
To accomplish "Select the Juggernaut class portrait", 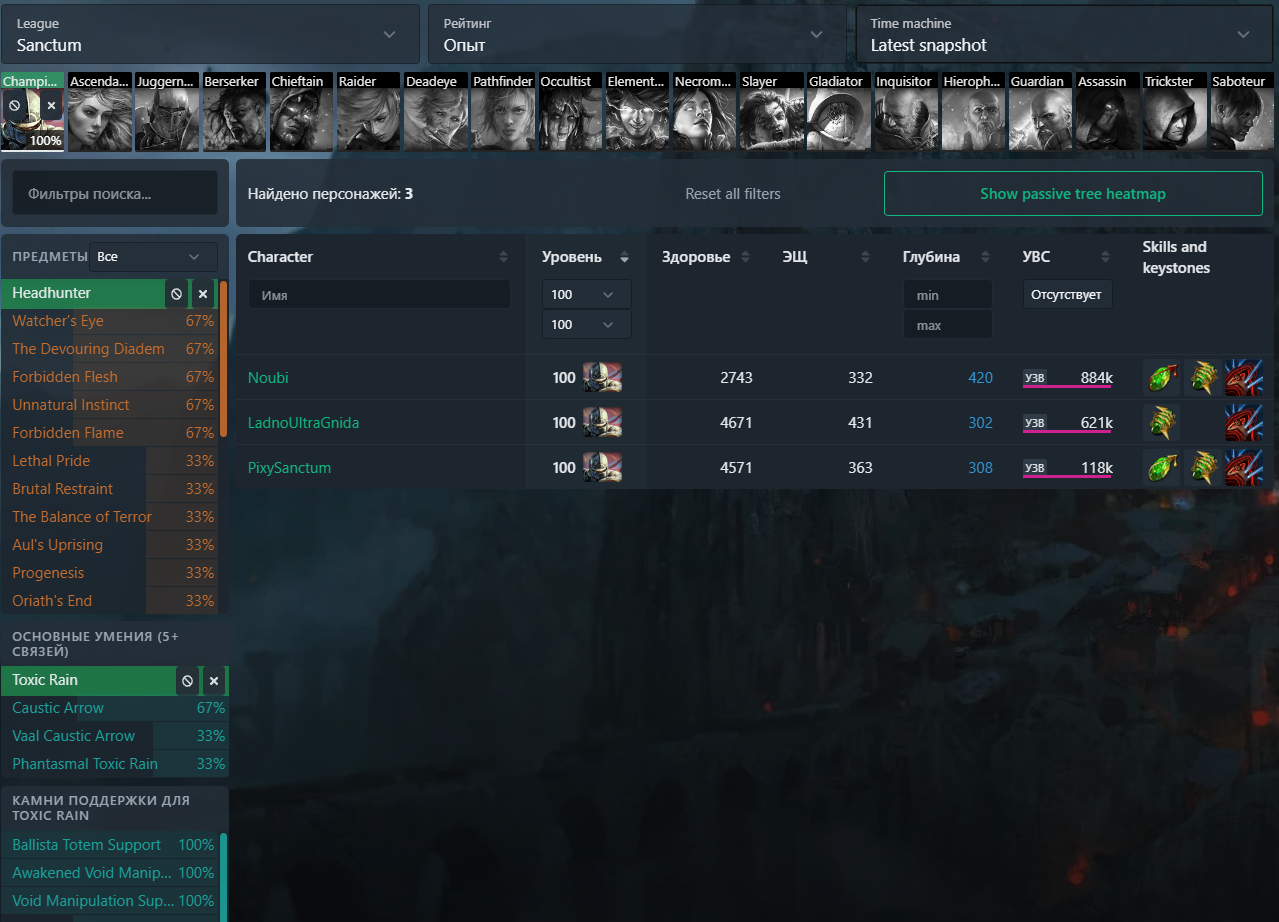I will pos(167,112).
